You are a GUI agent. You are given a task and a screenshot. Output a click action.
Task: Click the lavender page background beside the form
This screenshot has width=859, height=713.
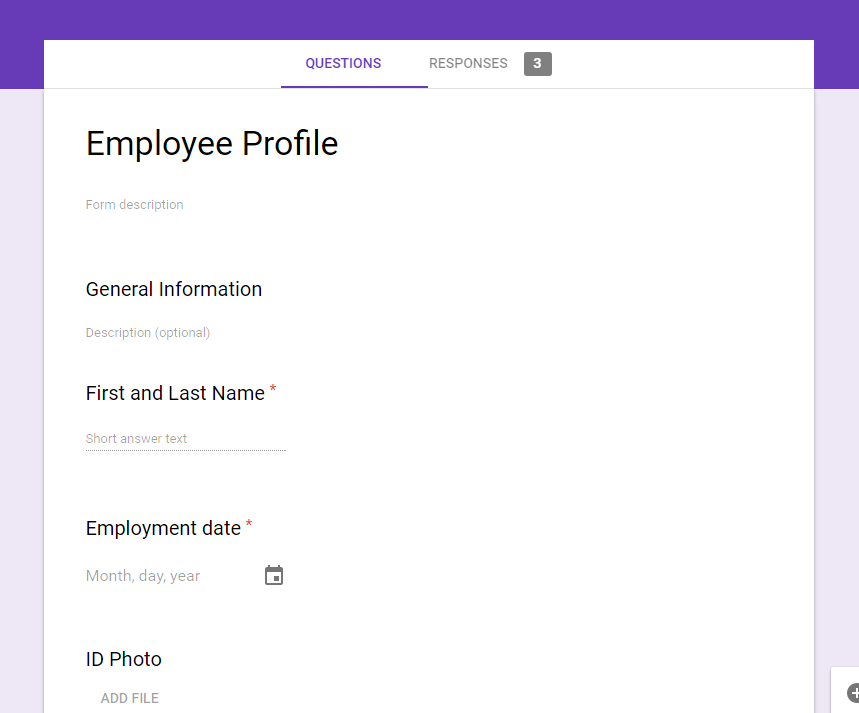click(x=21, y=384)
